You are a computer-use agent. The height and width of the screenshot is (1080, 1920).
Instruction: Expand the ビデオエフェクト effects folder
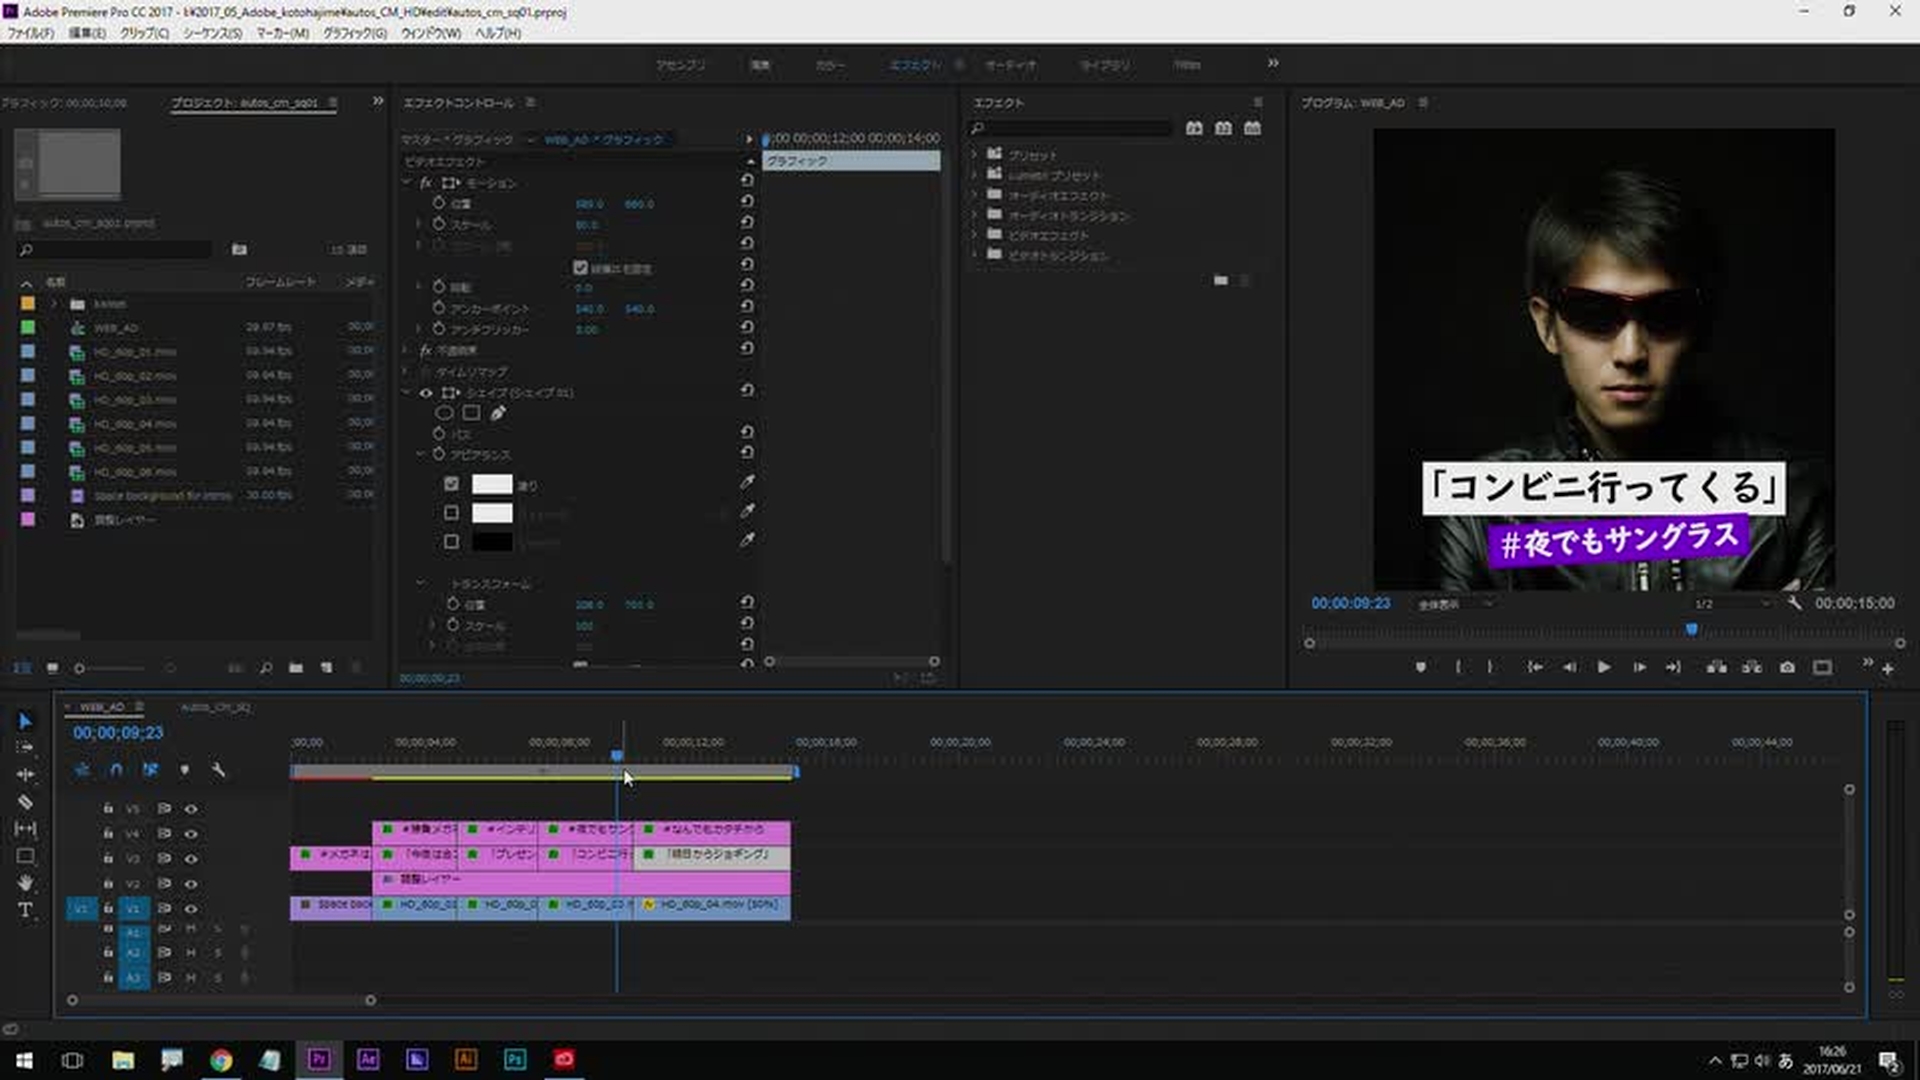point(975,235)
